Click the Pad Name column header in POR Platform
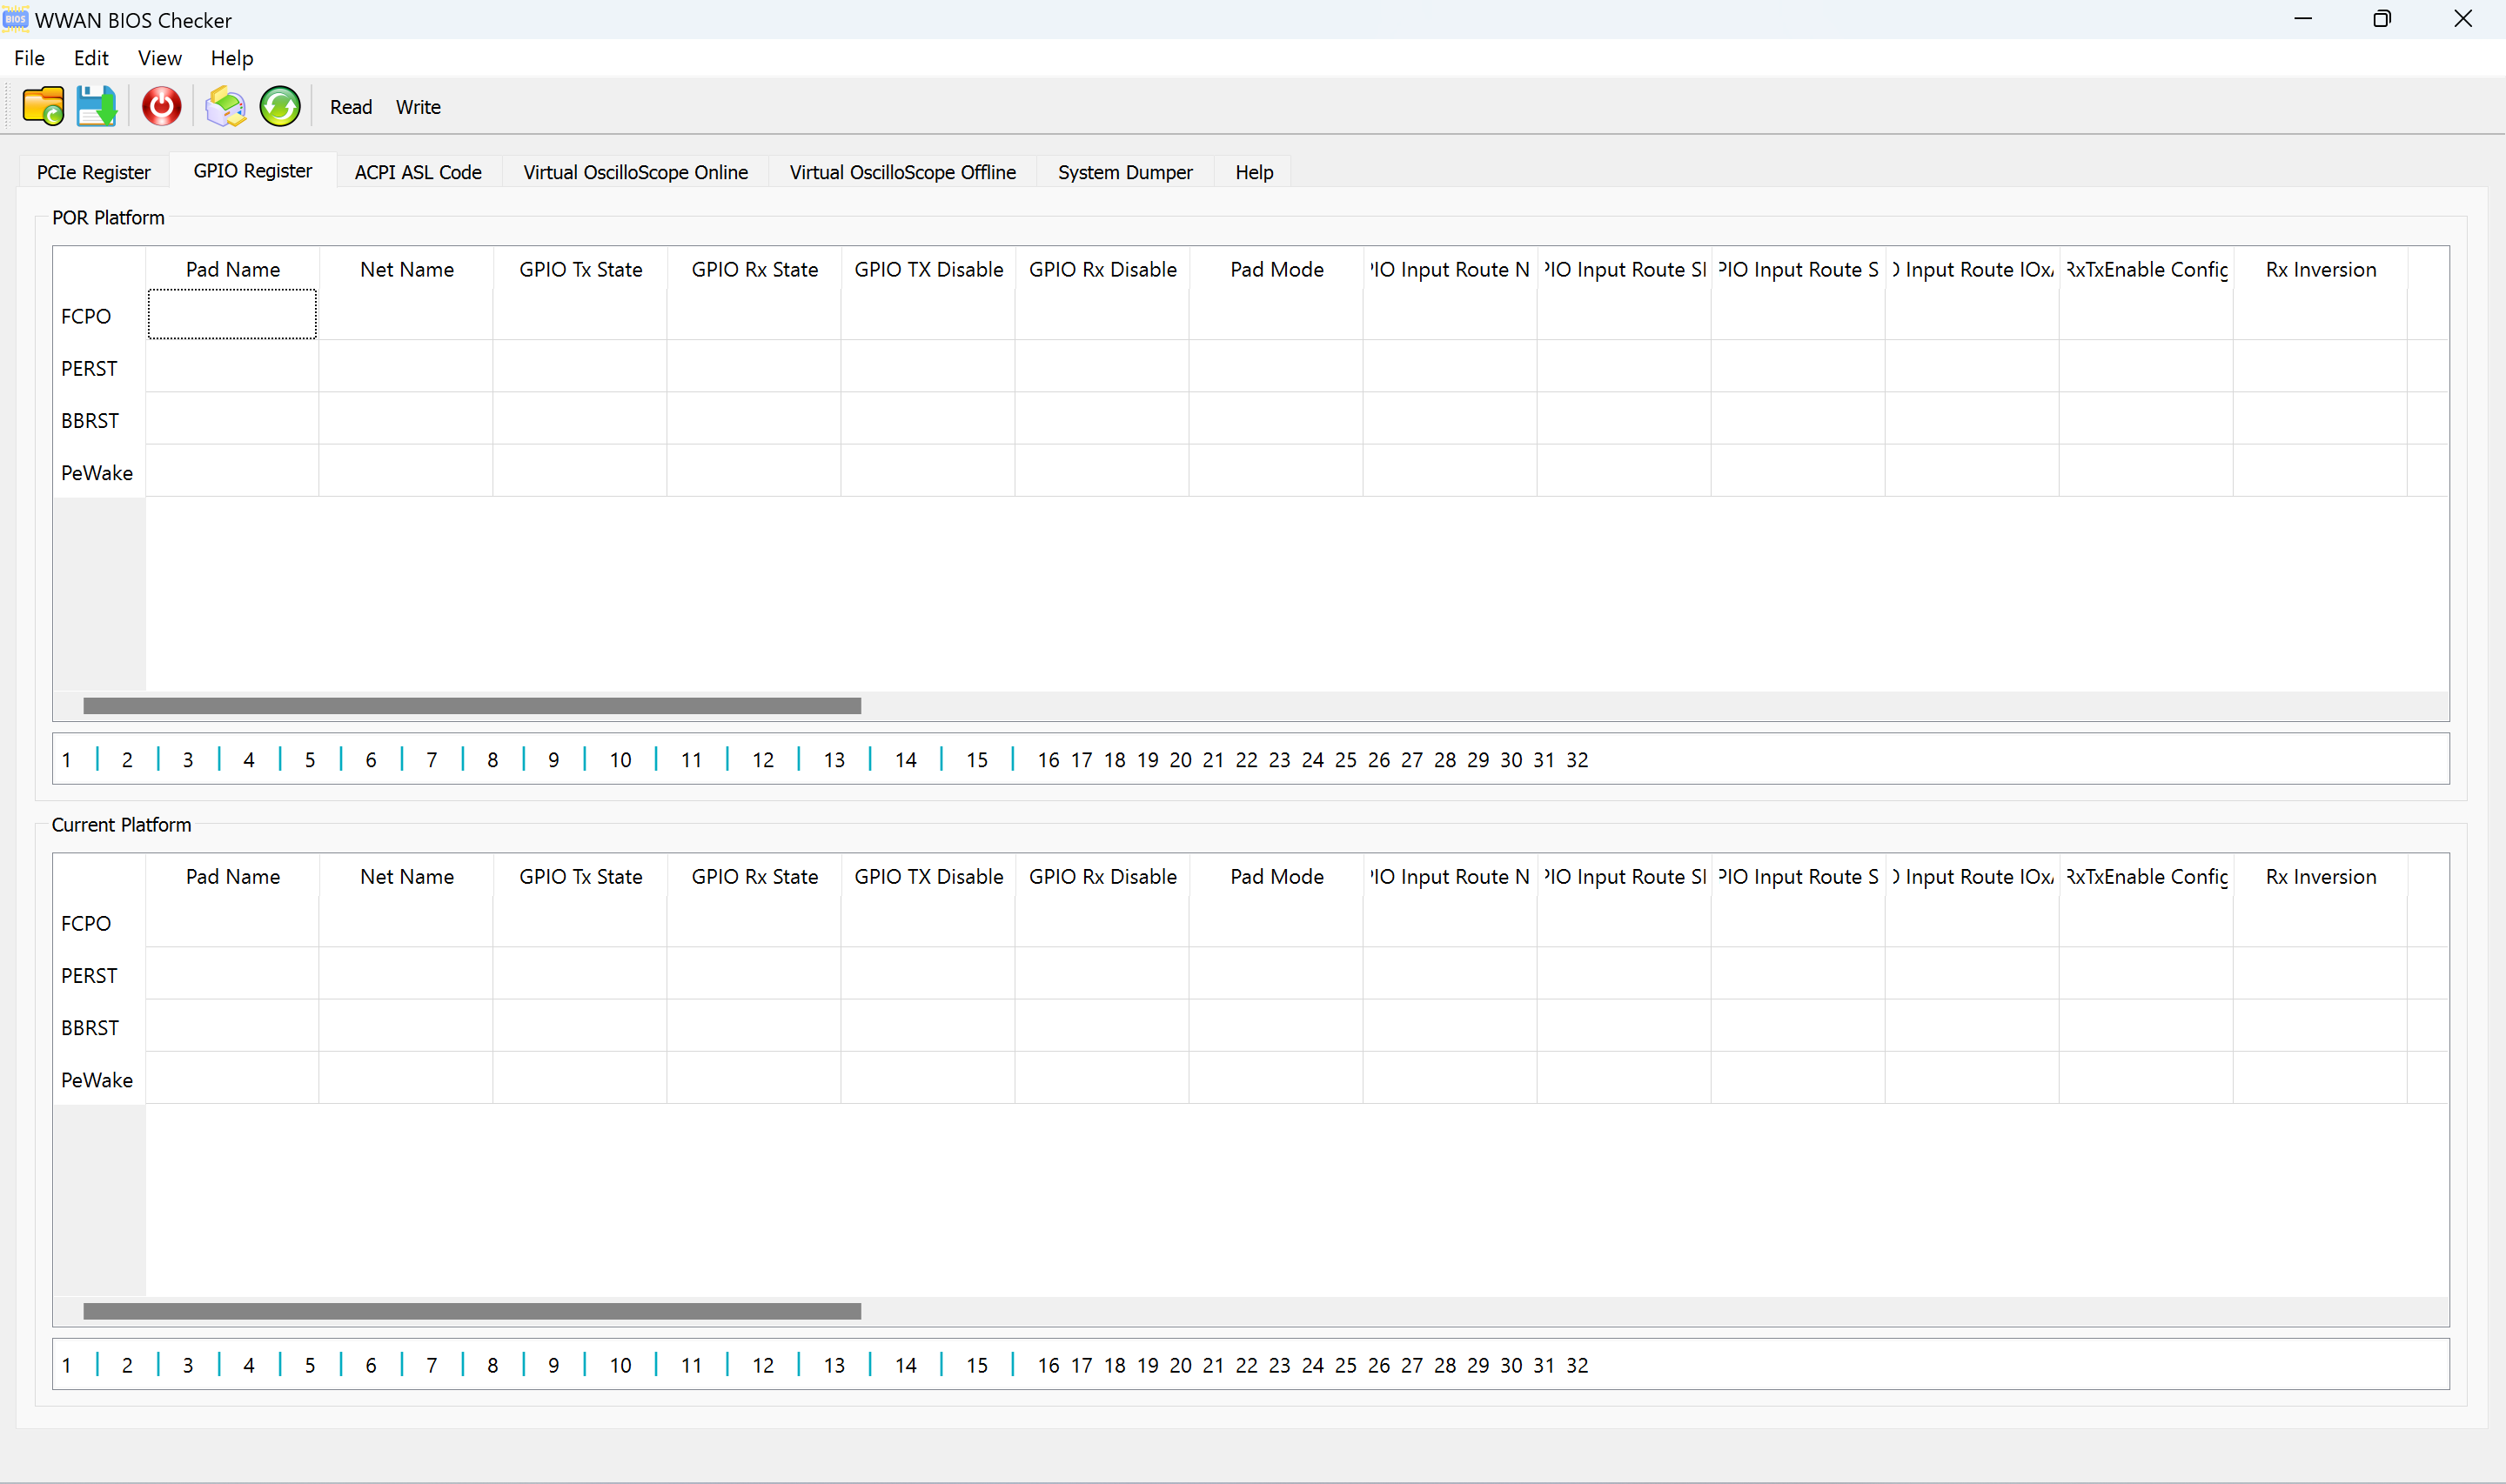 click(x=232, y=269)
